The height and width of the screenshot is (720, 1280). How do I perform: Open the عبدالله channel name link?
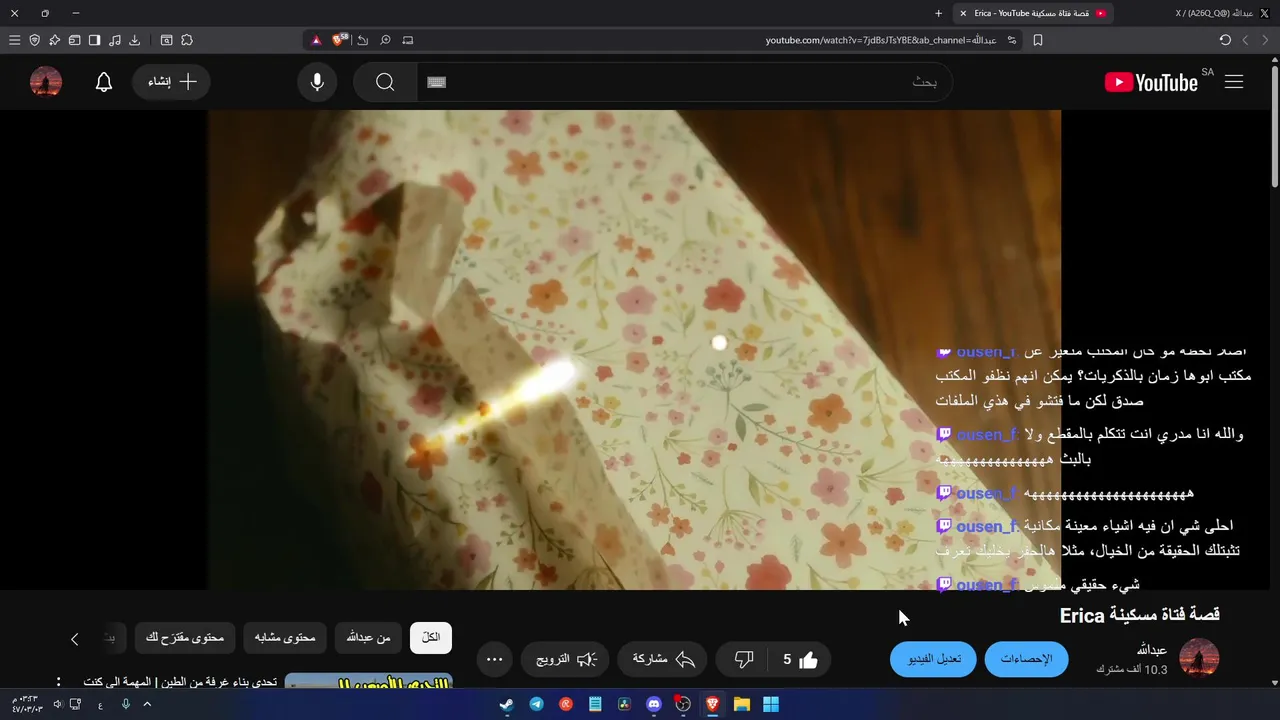pos(1152,650)
